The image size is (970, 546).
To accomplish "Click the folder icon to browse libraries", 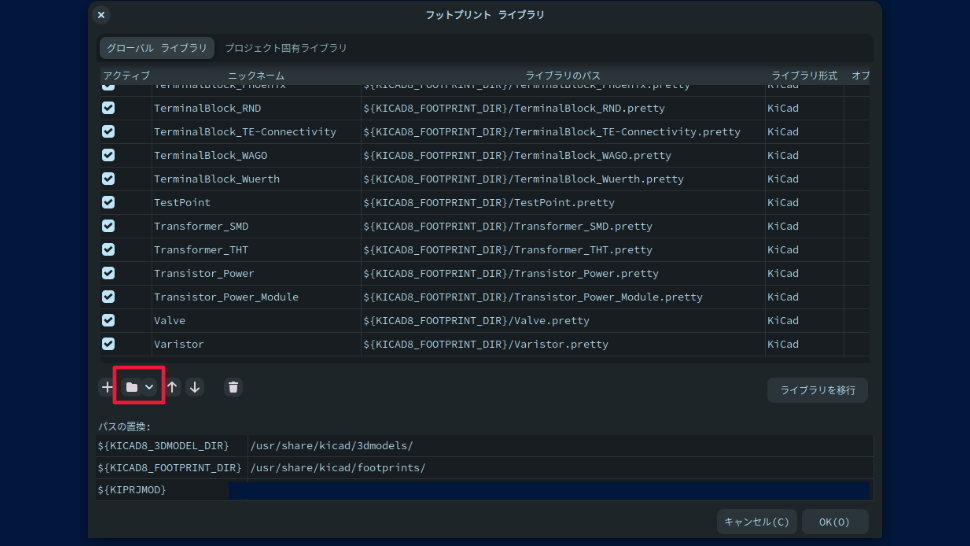I will coord(131,387).
